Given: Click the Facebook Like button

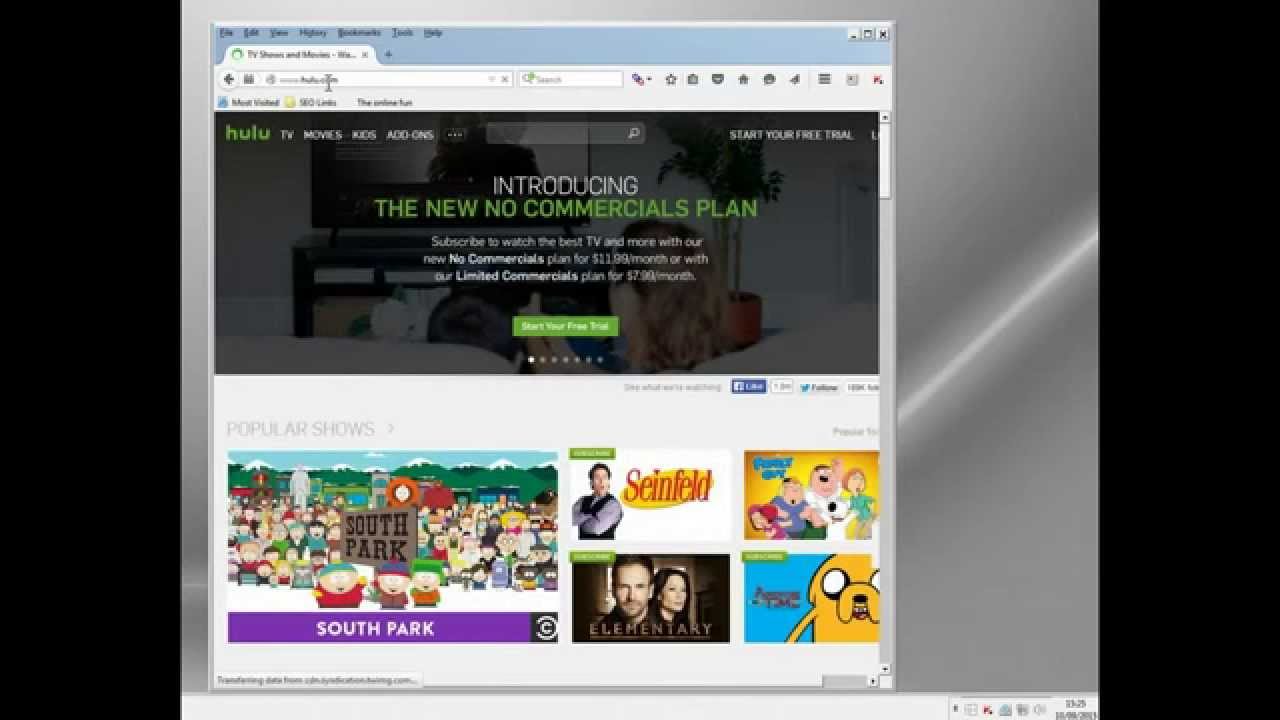Looking at the screenshot, I should coord(749,387).
